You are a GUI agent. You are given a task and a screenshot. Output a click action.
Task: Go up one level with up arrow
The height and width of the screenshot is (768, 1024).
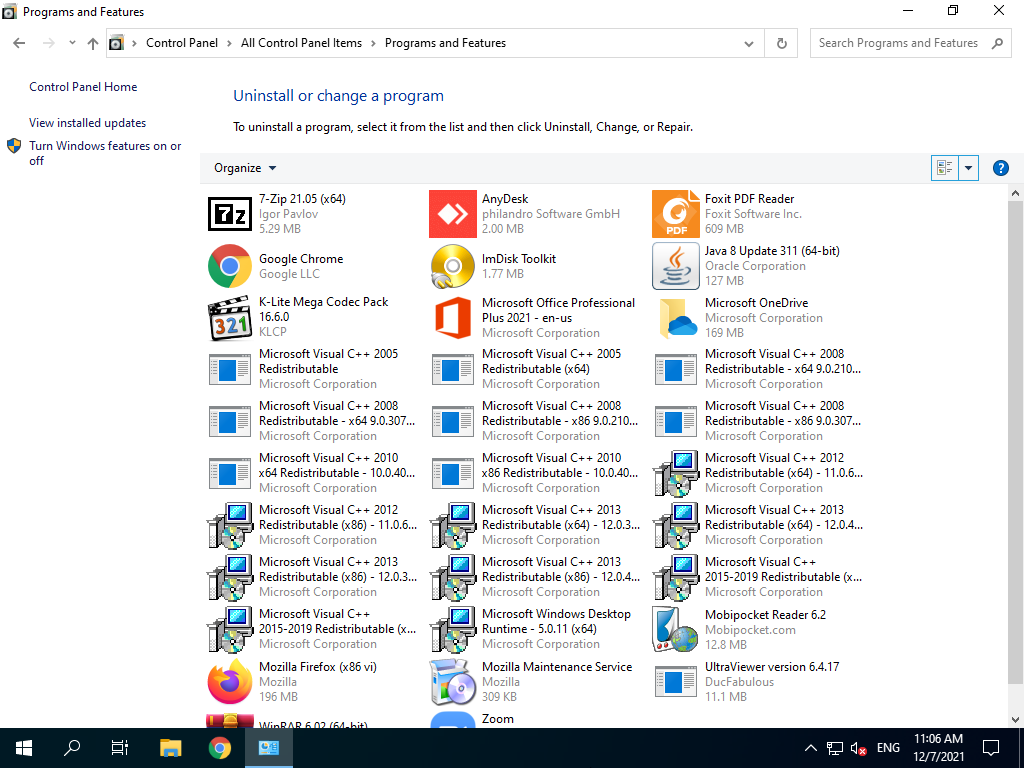93,43
